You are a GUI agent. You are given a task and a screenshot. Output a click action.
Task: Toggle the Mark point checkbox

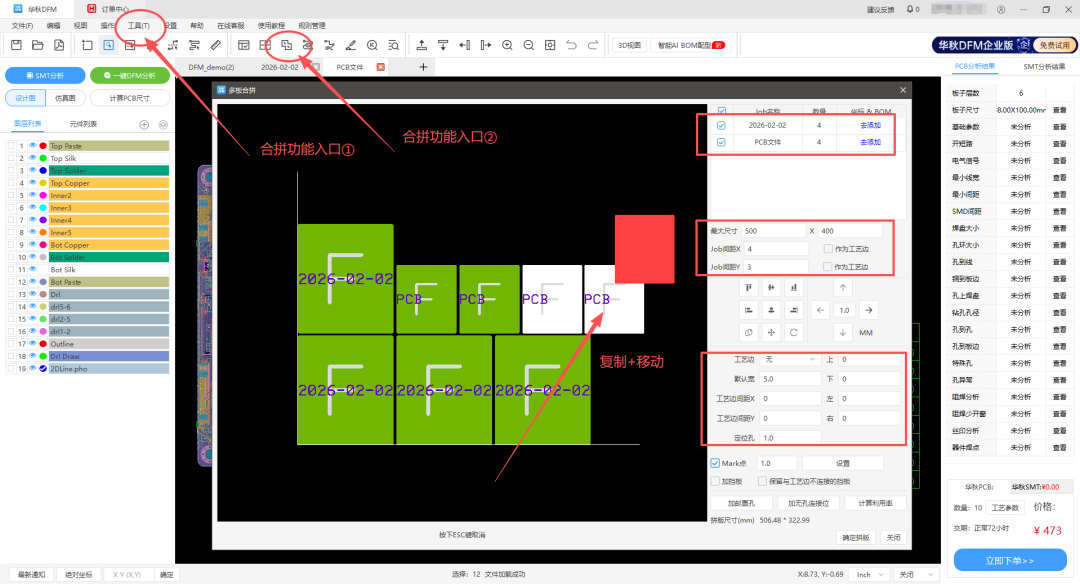click(715, 463)
